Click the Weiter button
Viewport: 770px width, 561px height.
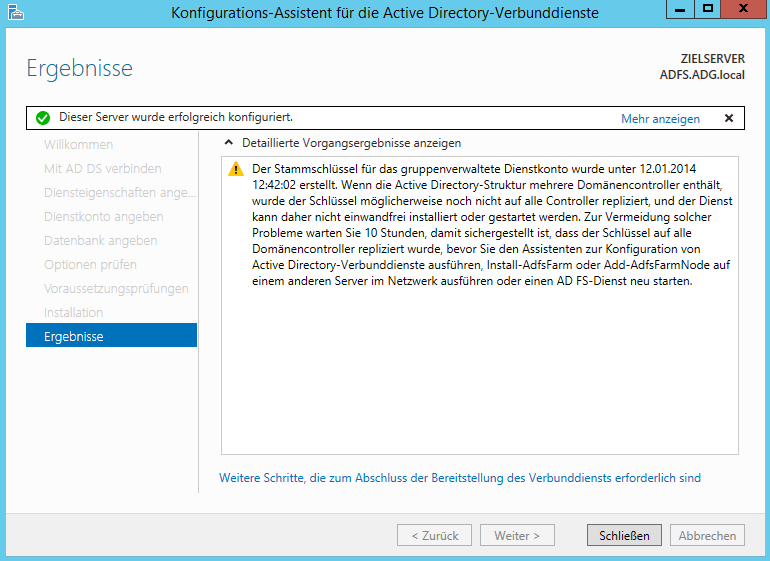(x=517, y=535)
